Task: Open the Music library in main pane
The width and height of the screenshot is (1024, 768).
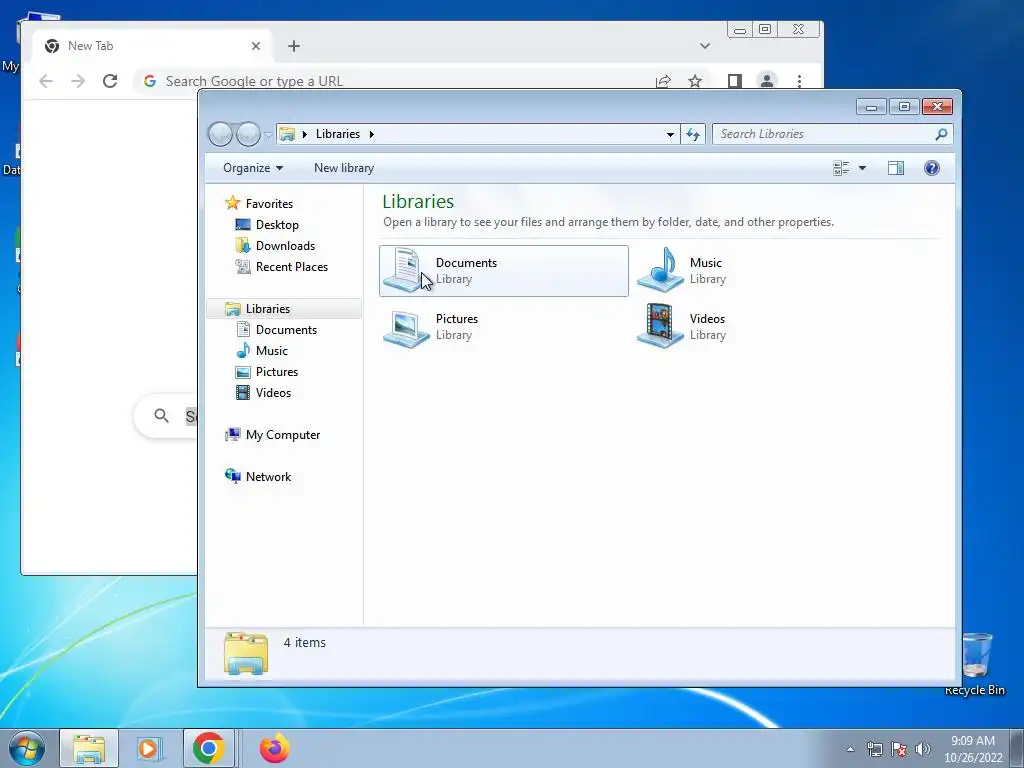Action: point(682,270)
